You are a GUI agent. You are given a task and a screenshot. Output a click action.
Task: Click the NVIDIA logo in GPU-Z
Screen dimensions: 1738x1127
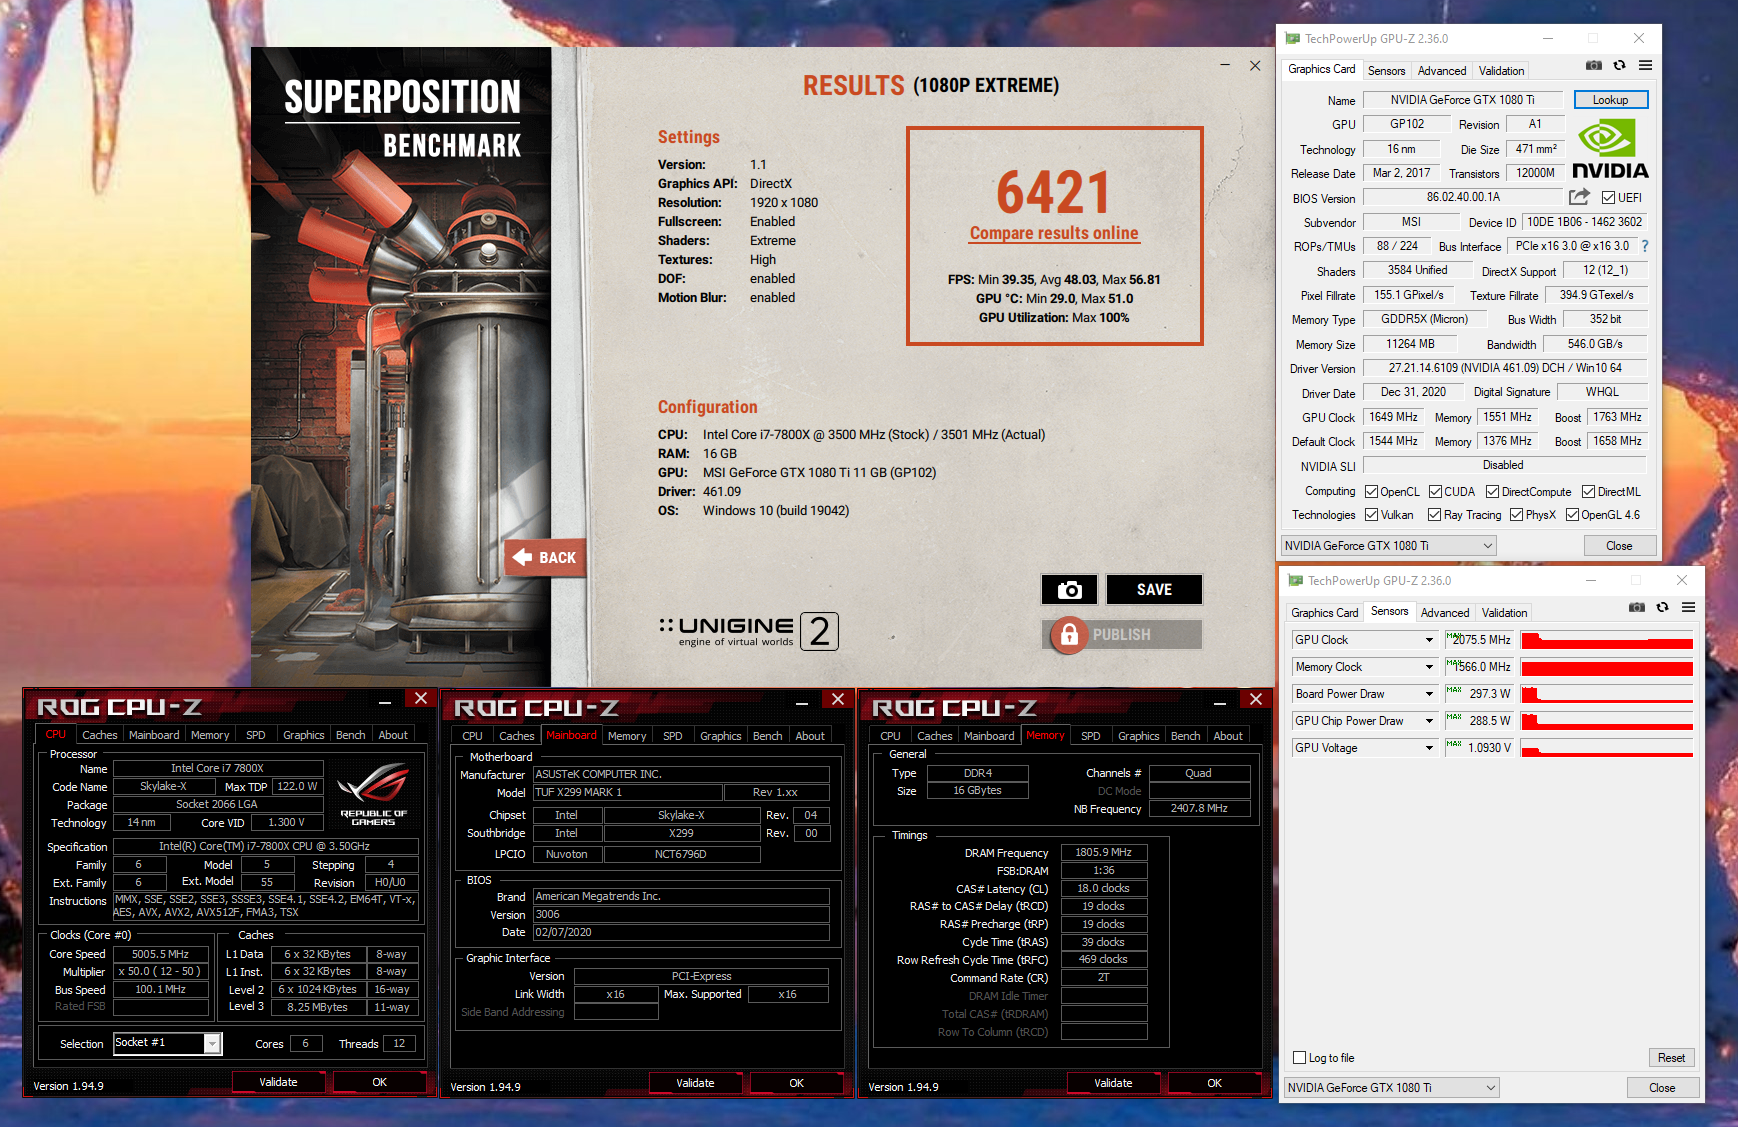tap(1610, 149)
